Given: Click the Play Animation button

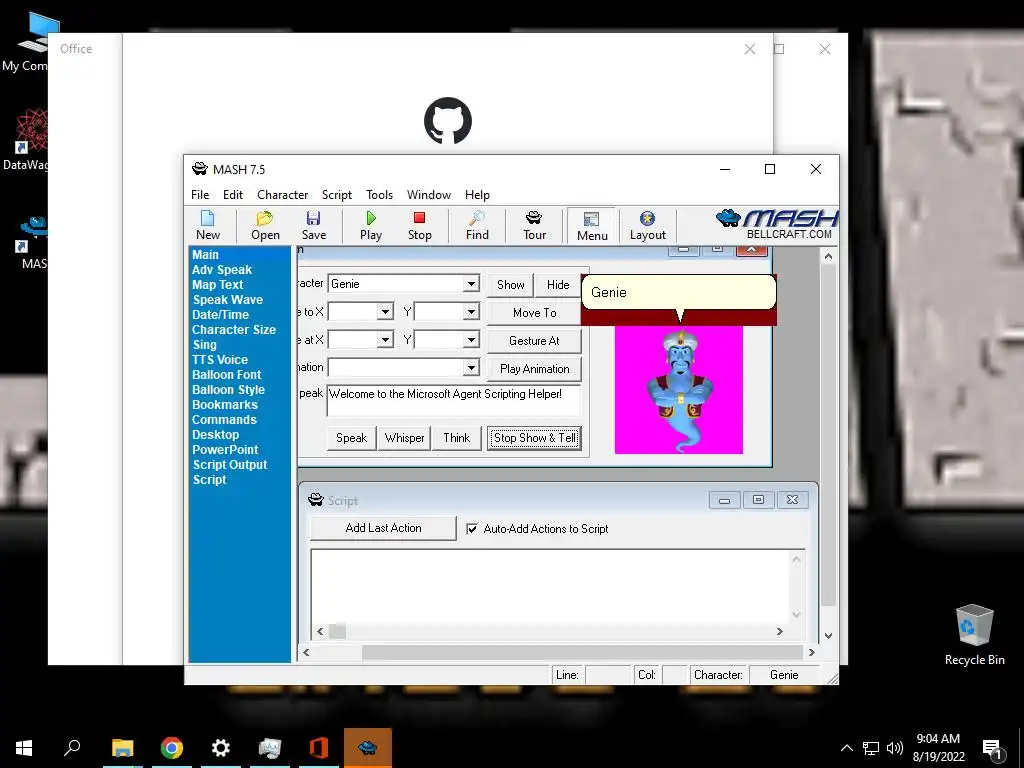Looking at the screenshot, I should (x=534, y=369).
